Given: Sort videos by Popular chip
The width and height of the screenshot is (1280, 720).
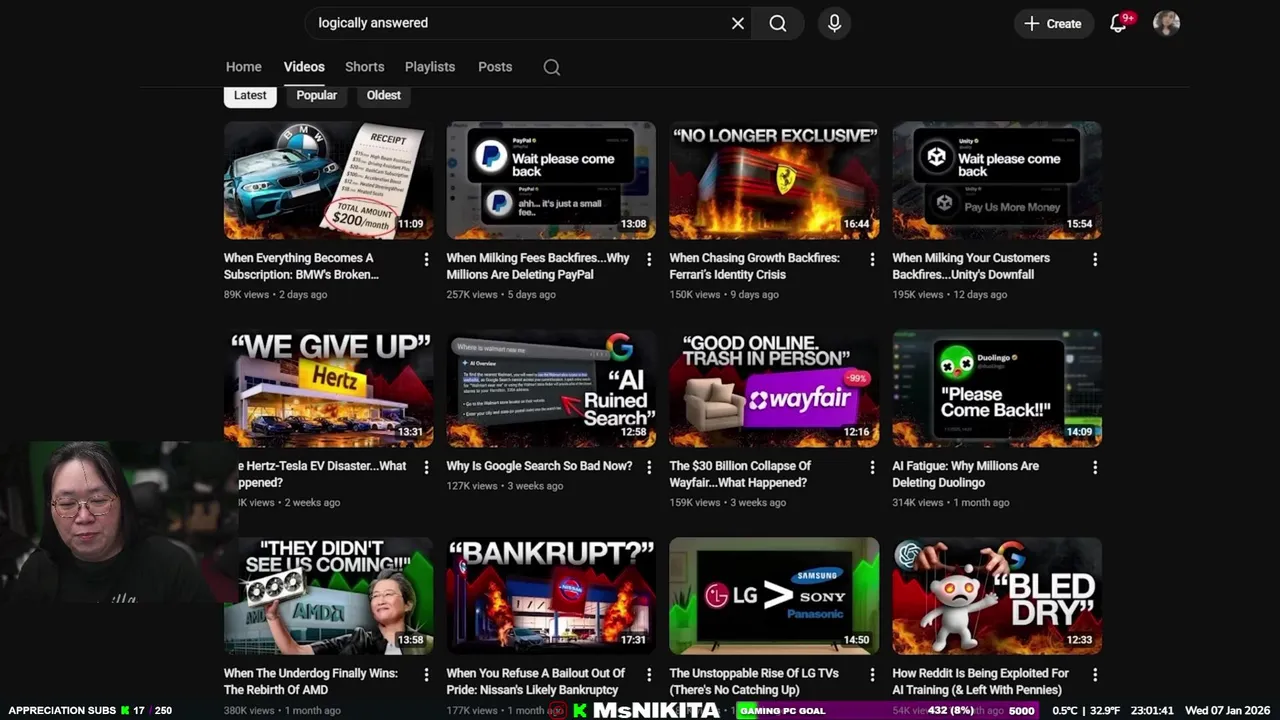Looking at the screenshot, I should (316, 95).
